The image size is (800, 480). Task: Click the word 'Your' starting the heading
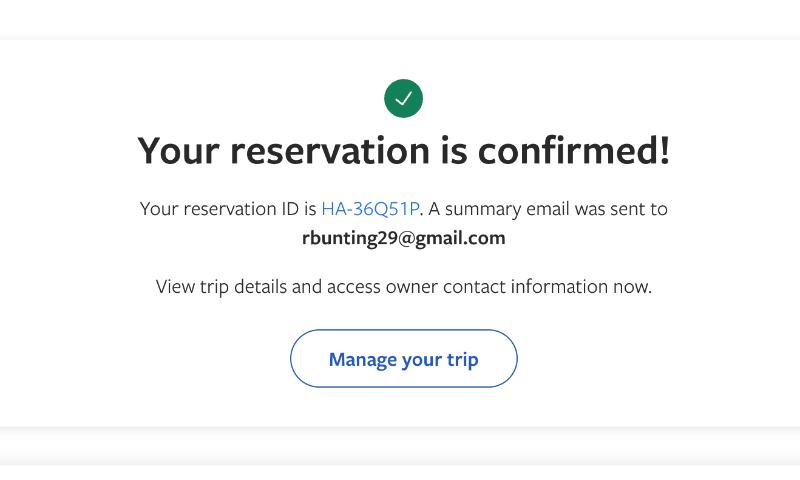[177, 151]
